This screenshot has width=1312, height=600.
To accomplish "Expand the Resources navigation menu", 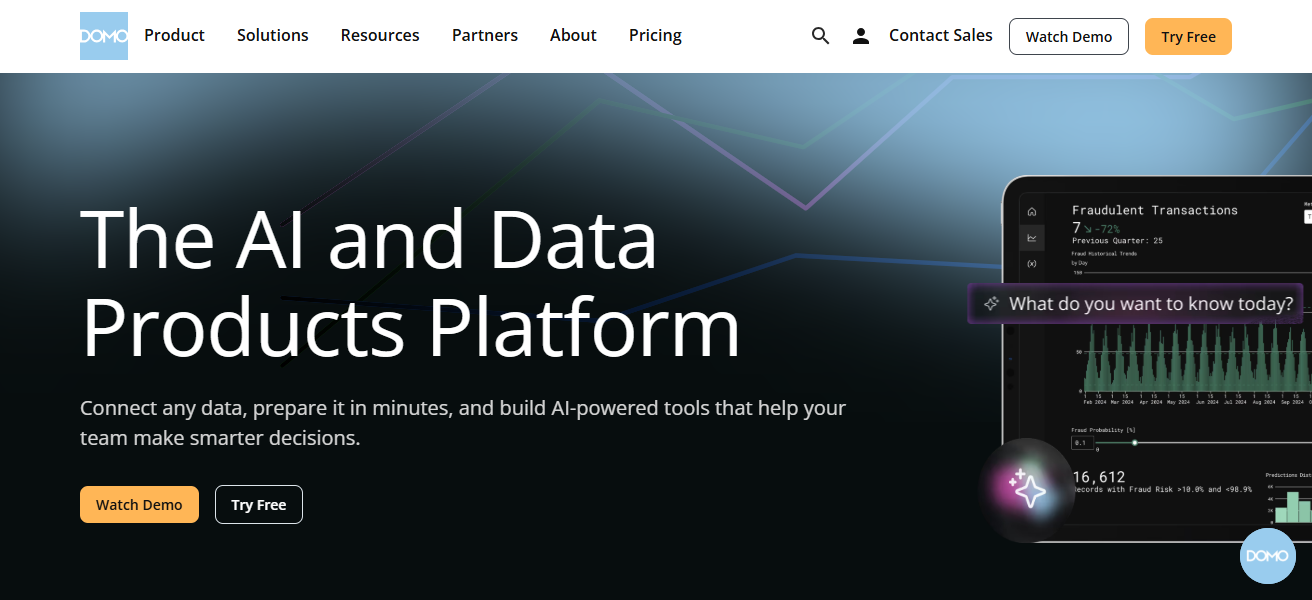I will pos(380,36).
